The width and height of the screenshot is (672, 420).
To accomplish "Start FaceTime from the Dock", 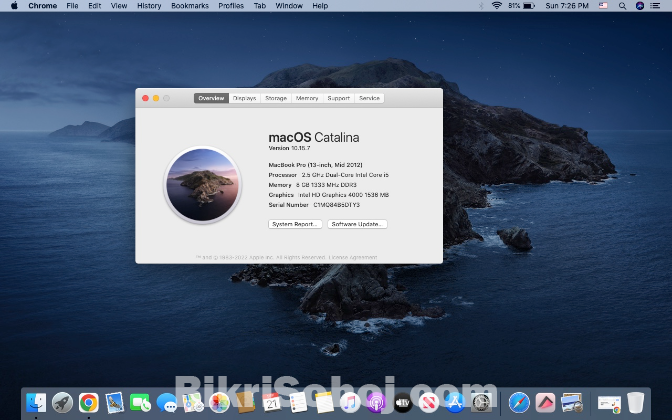I will click(141, 403).
